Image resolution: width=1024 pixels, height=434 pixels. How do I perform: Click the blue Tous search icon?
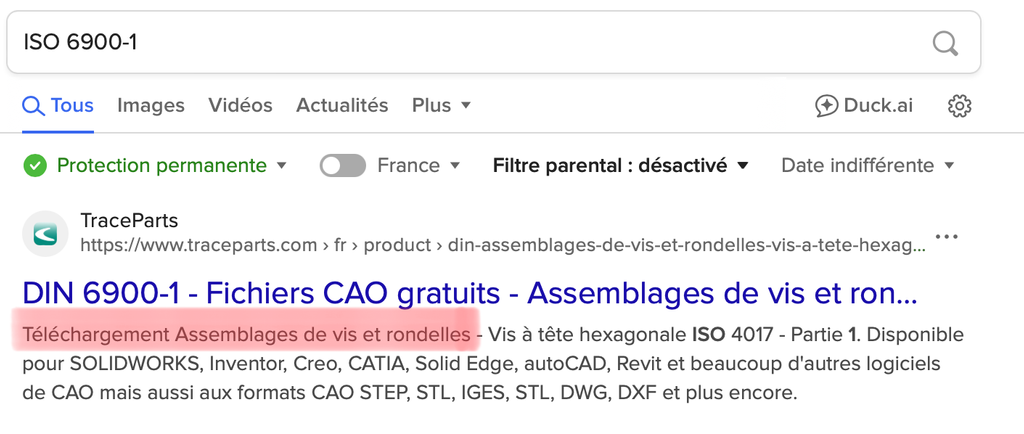tap(33, 106)
